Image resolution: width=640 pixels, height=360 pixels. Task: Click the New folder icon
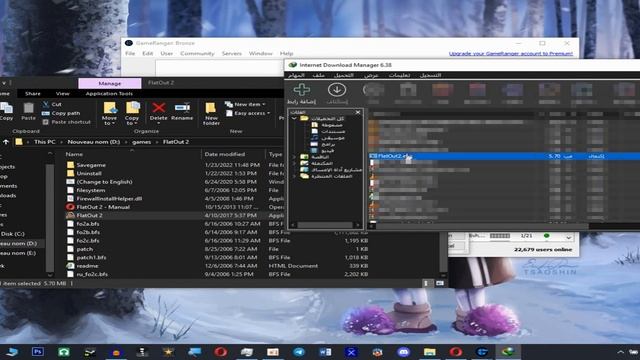coord(211,108)
